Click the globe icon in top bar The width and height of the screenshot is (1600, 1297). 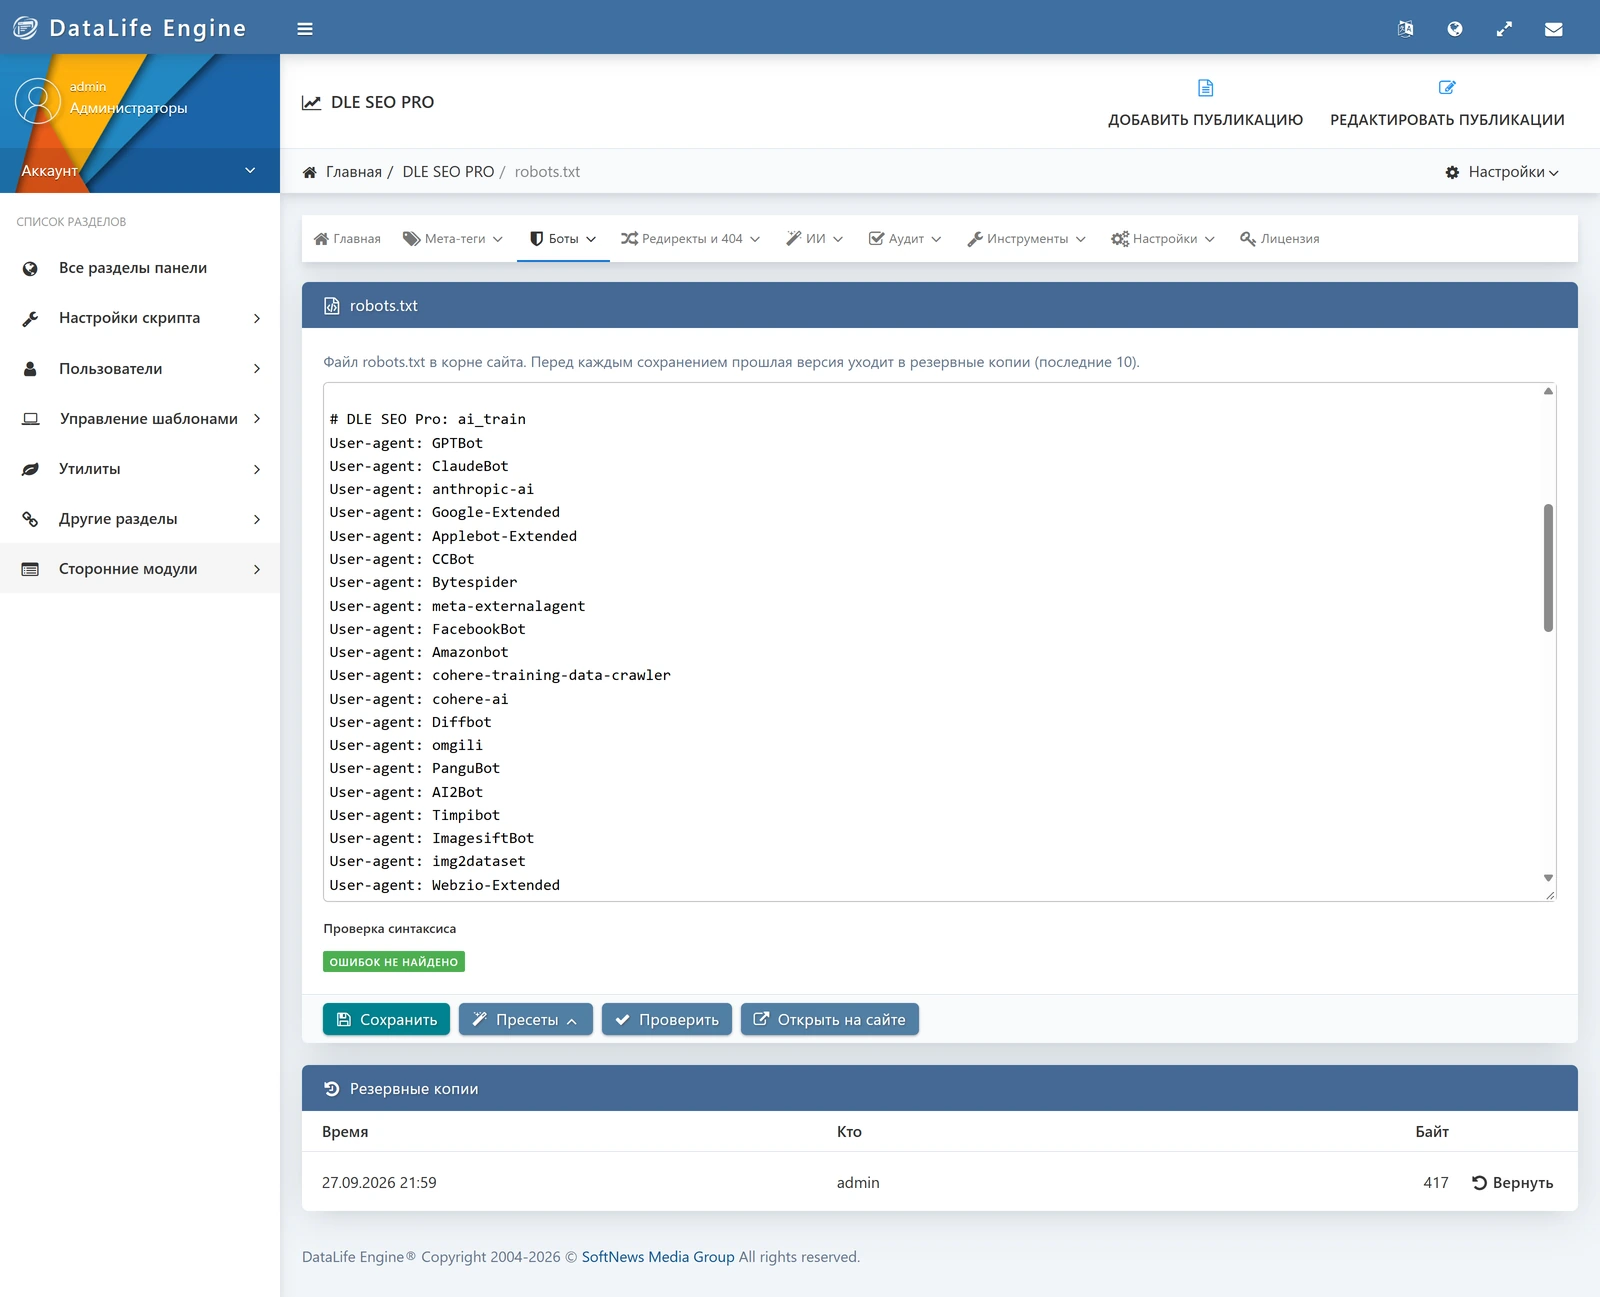point(1455,29)
